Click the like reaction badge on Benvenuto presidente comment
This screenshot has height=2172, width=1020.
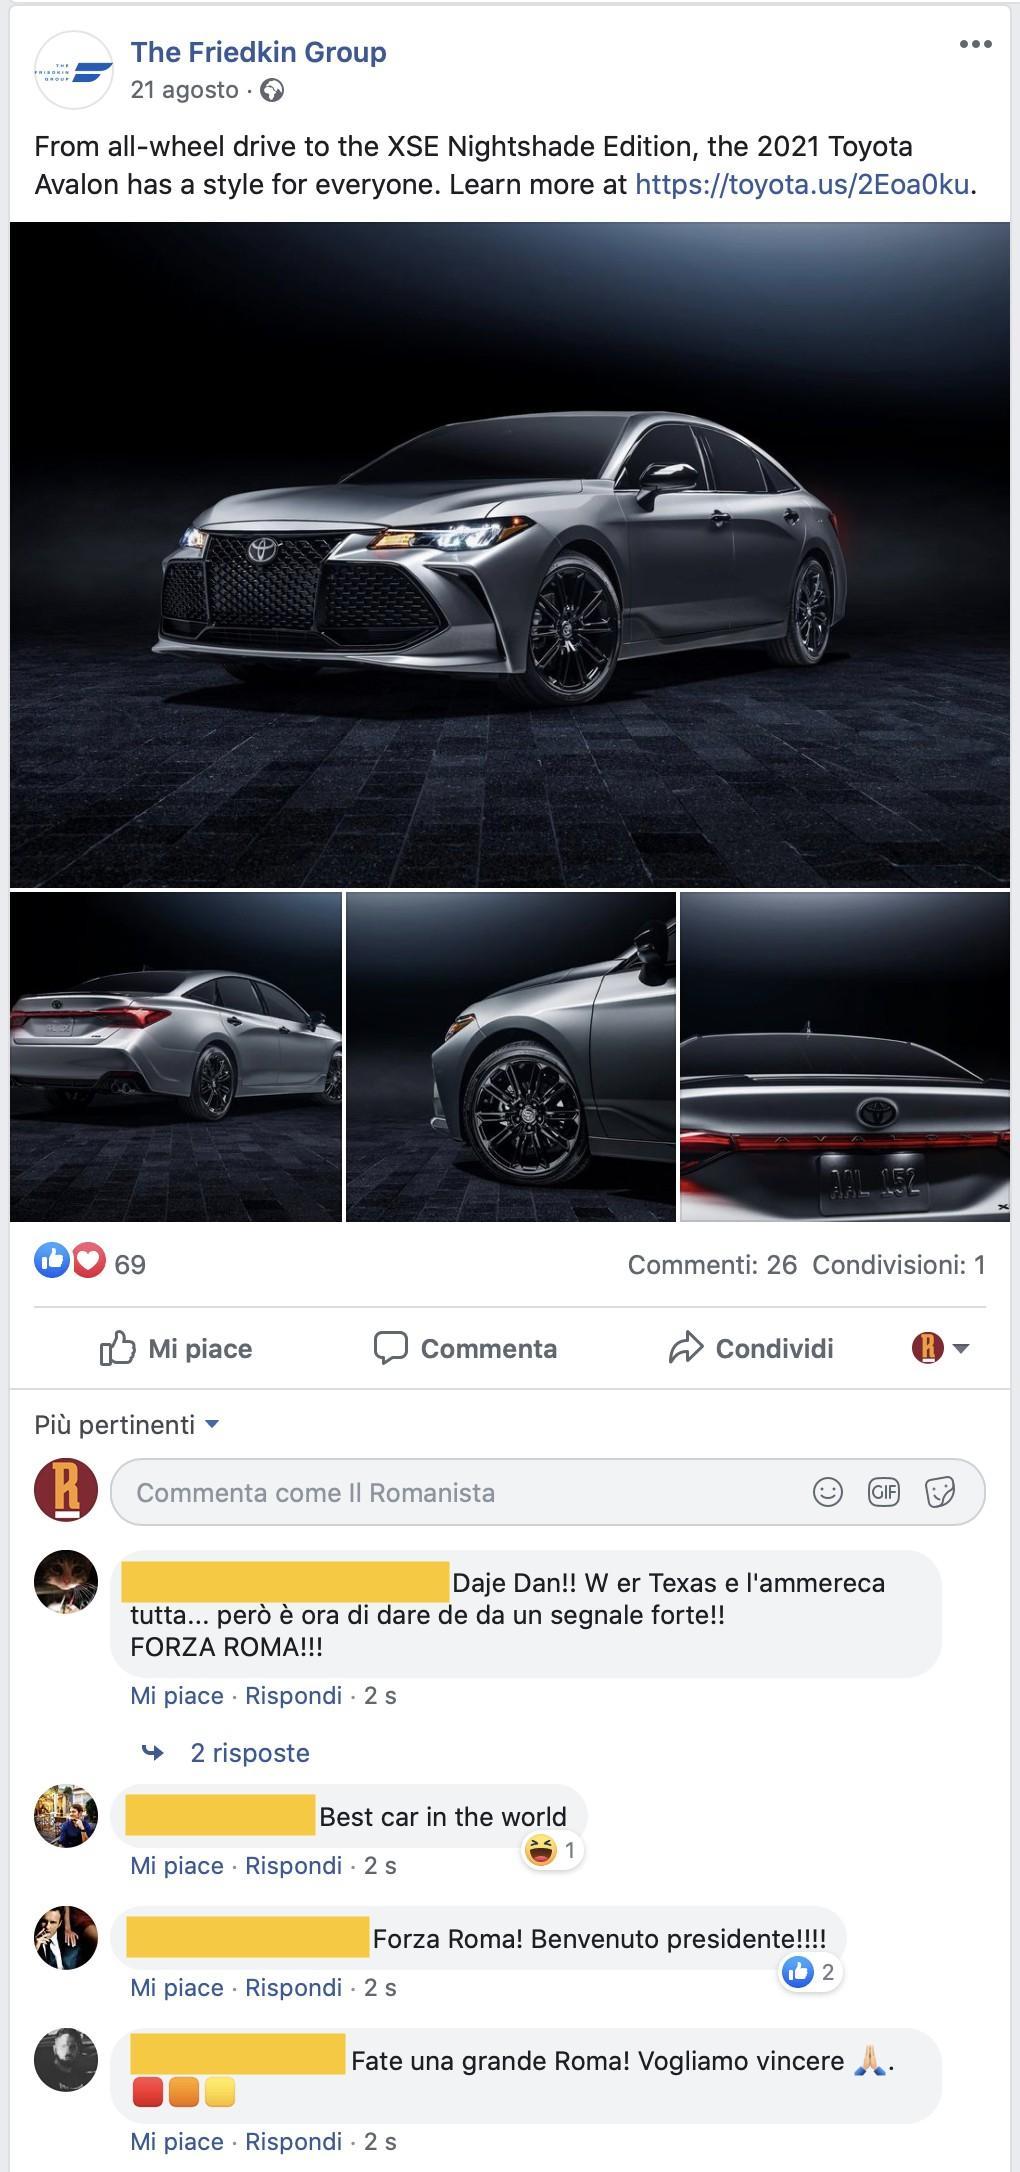pos(797,1972)
